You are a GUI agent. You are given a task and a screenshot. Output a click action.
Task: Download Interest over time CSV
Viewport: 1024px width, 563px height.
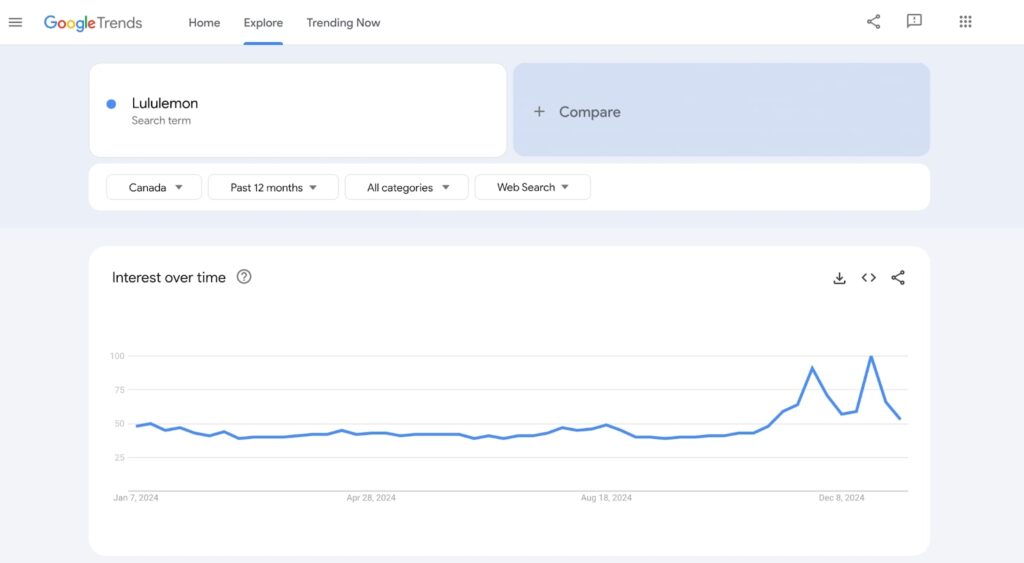tap(839, 278)
